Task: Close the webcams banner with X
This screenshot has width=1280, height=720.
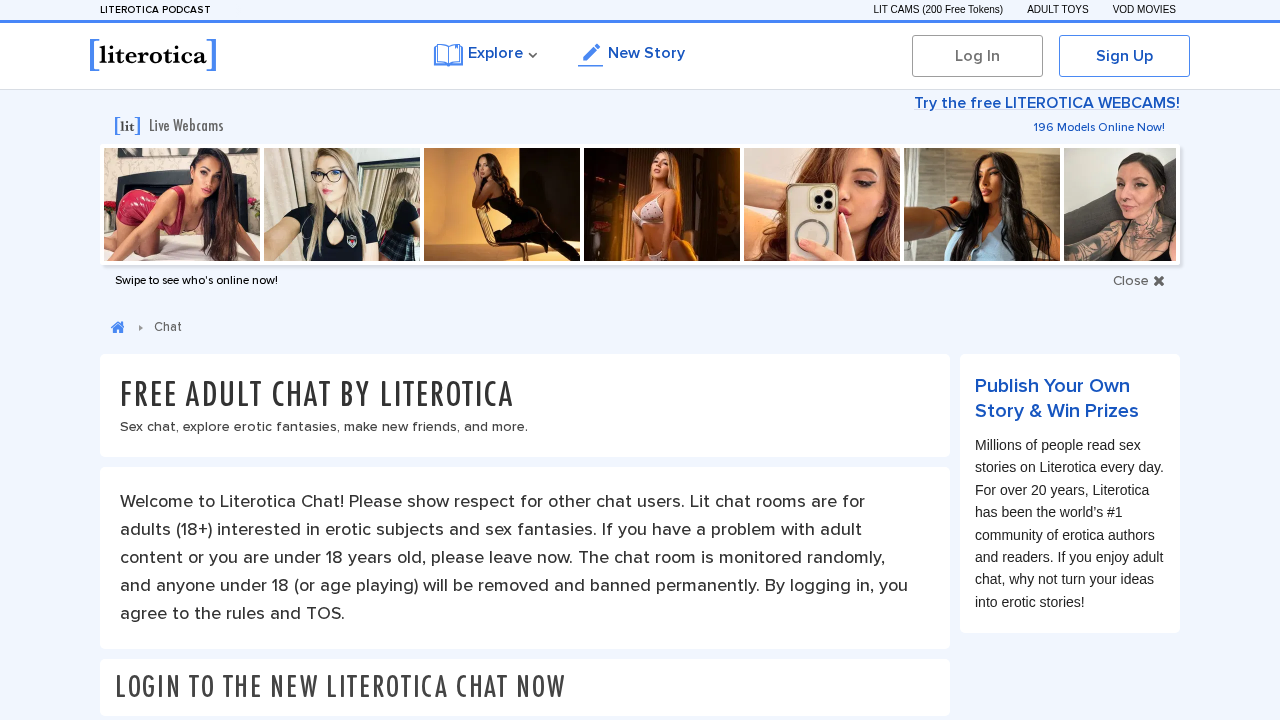Action: pos(1159,281)
